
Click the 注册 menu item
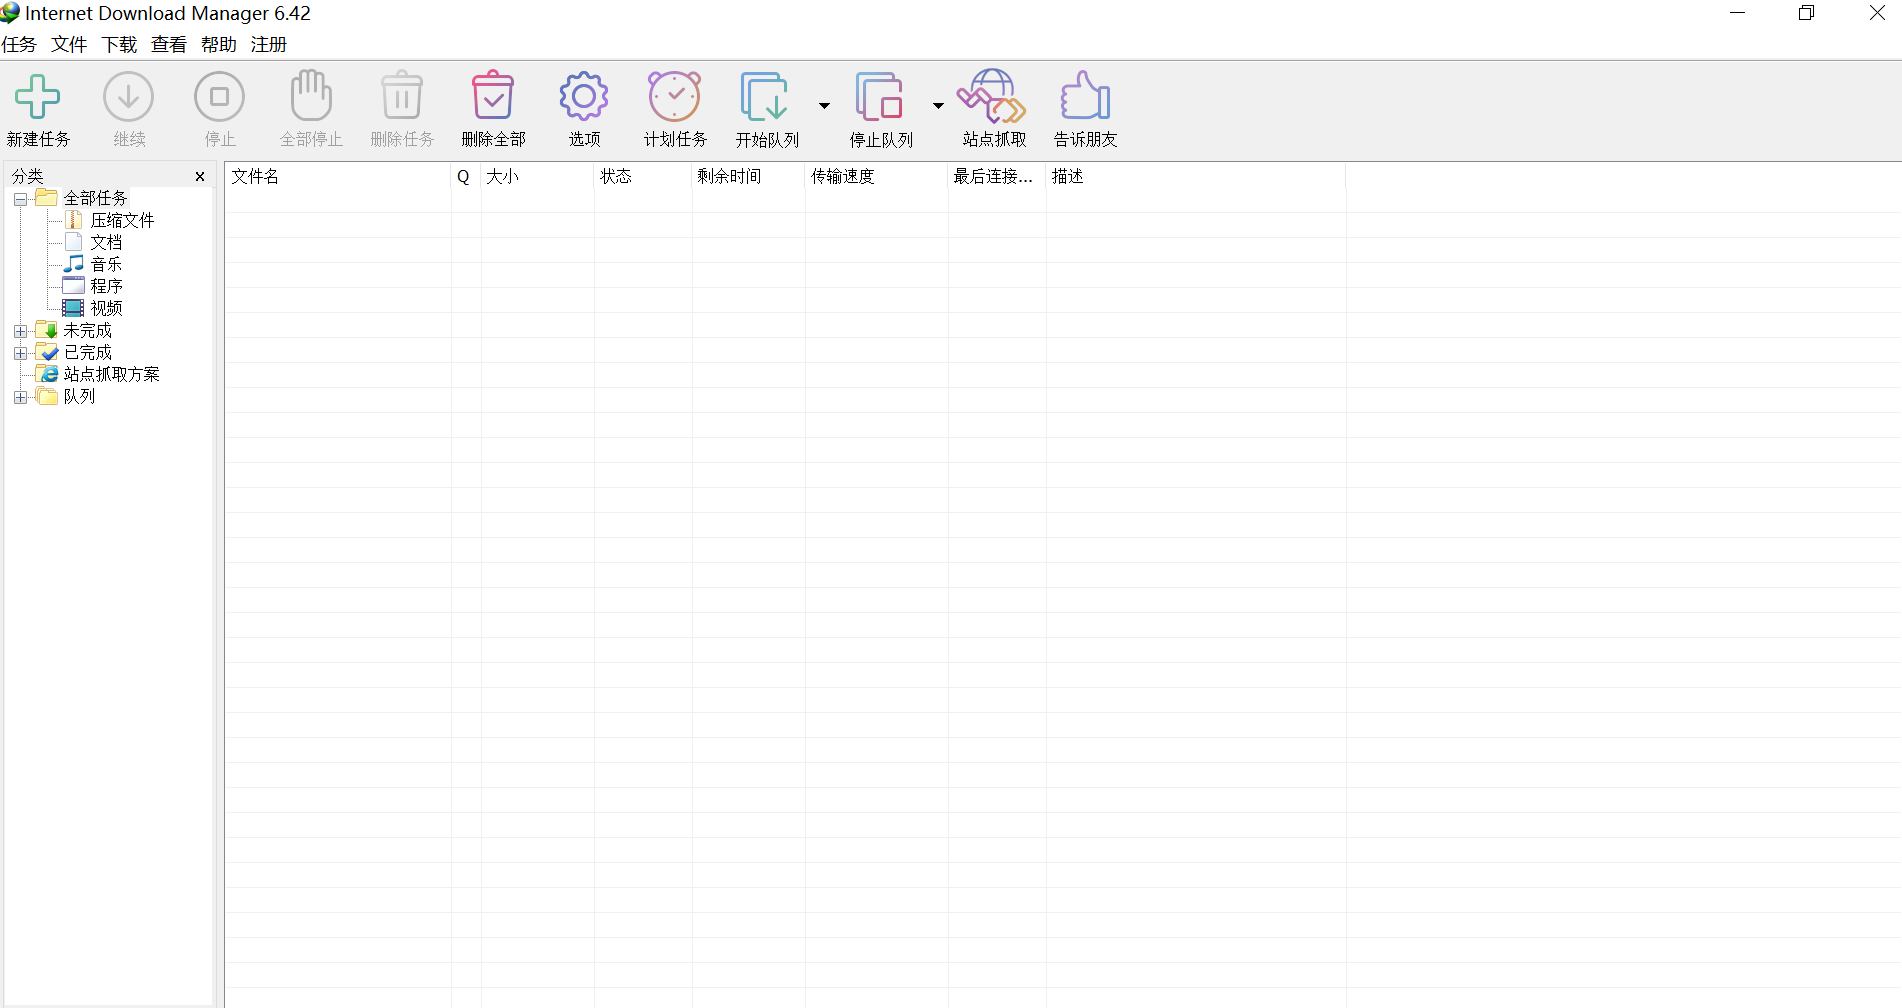(268, 44)
